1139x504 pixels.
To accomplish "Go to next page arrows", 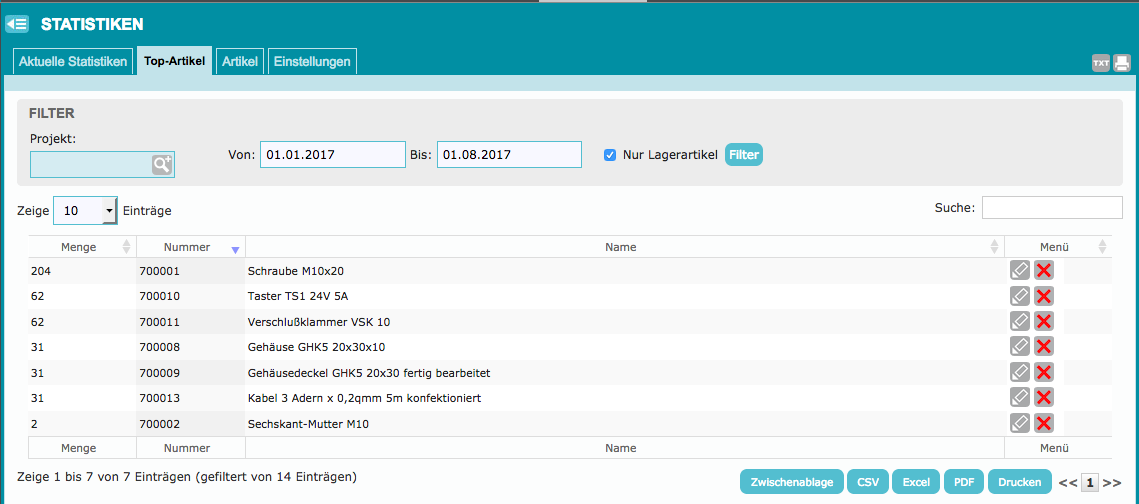I will (1112, 483).
